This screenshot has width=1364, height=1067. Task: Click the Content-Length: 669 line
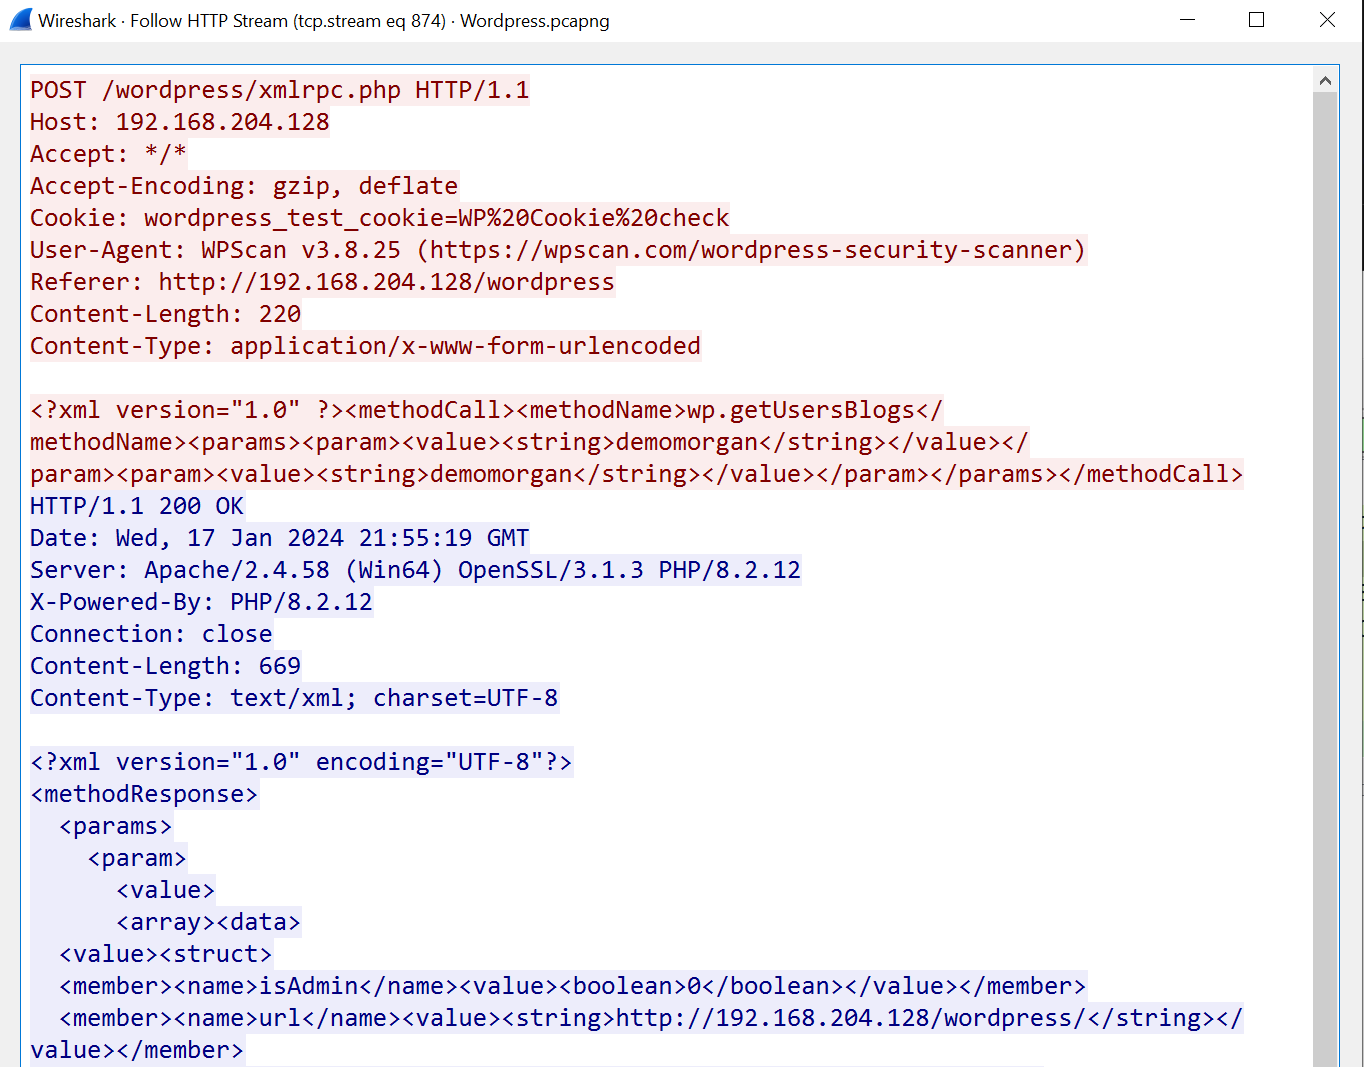[x=166, y=666]
